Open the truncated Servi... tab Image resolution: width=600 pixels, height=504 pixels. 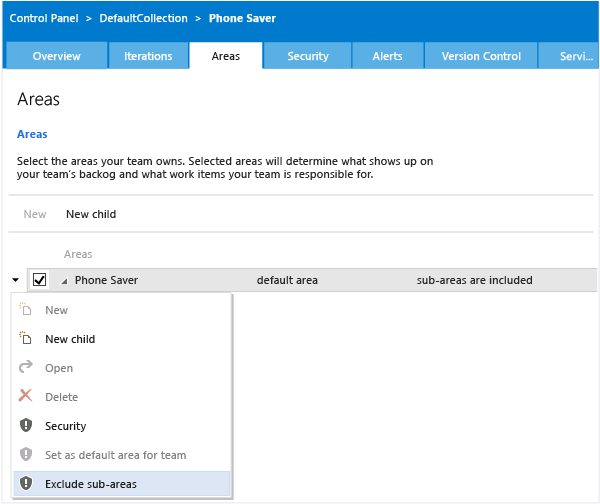coord(569,56)
